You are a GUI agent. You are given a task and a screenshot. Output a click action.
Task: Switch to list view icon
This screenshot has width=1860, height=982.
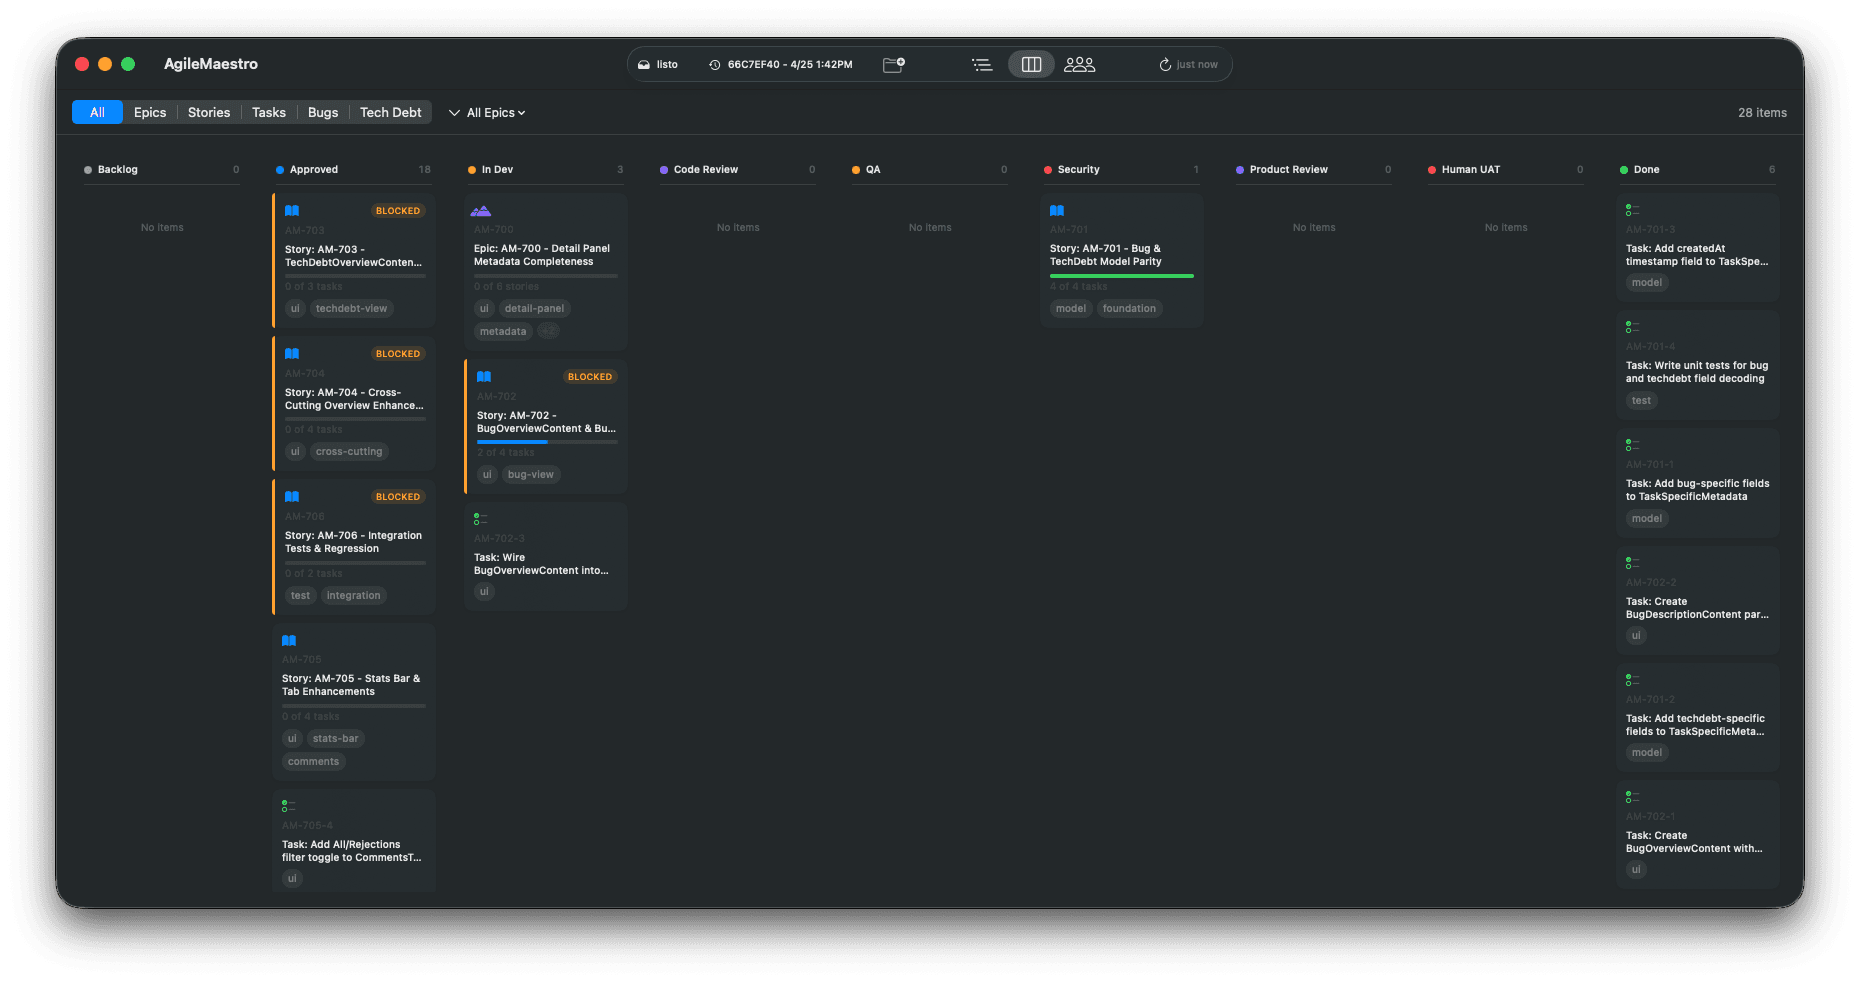pyautogui.click(x=982, y=65)
